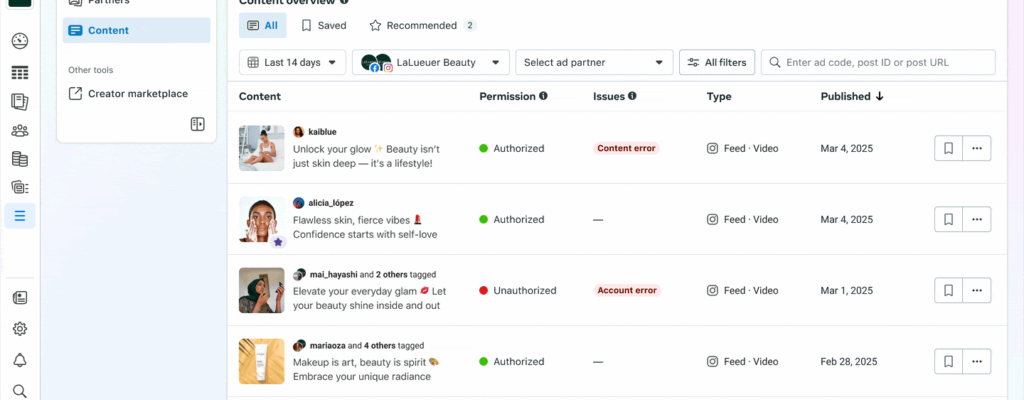Screen dimensions: 1024x400
Task: Open the Select ad partner dropdown
Action: tap(594, 63)
